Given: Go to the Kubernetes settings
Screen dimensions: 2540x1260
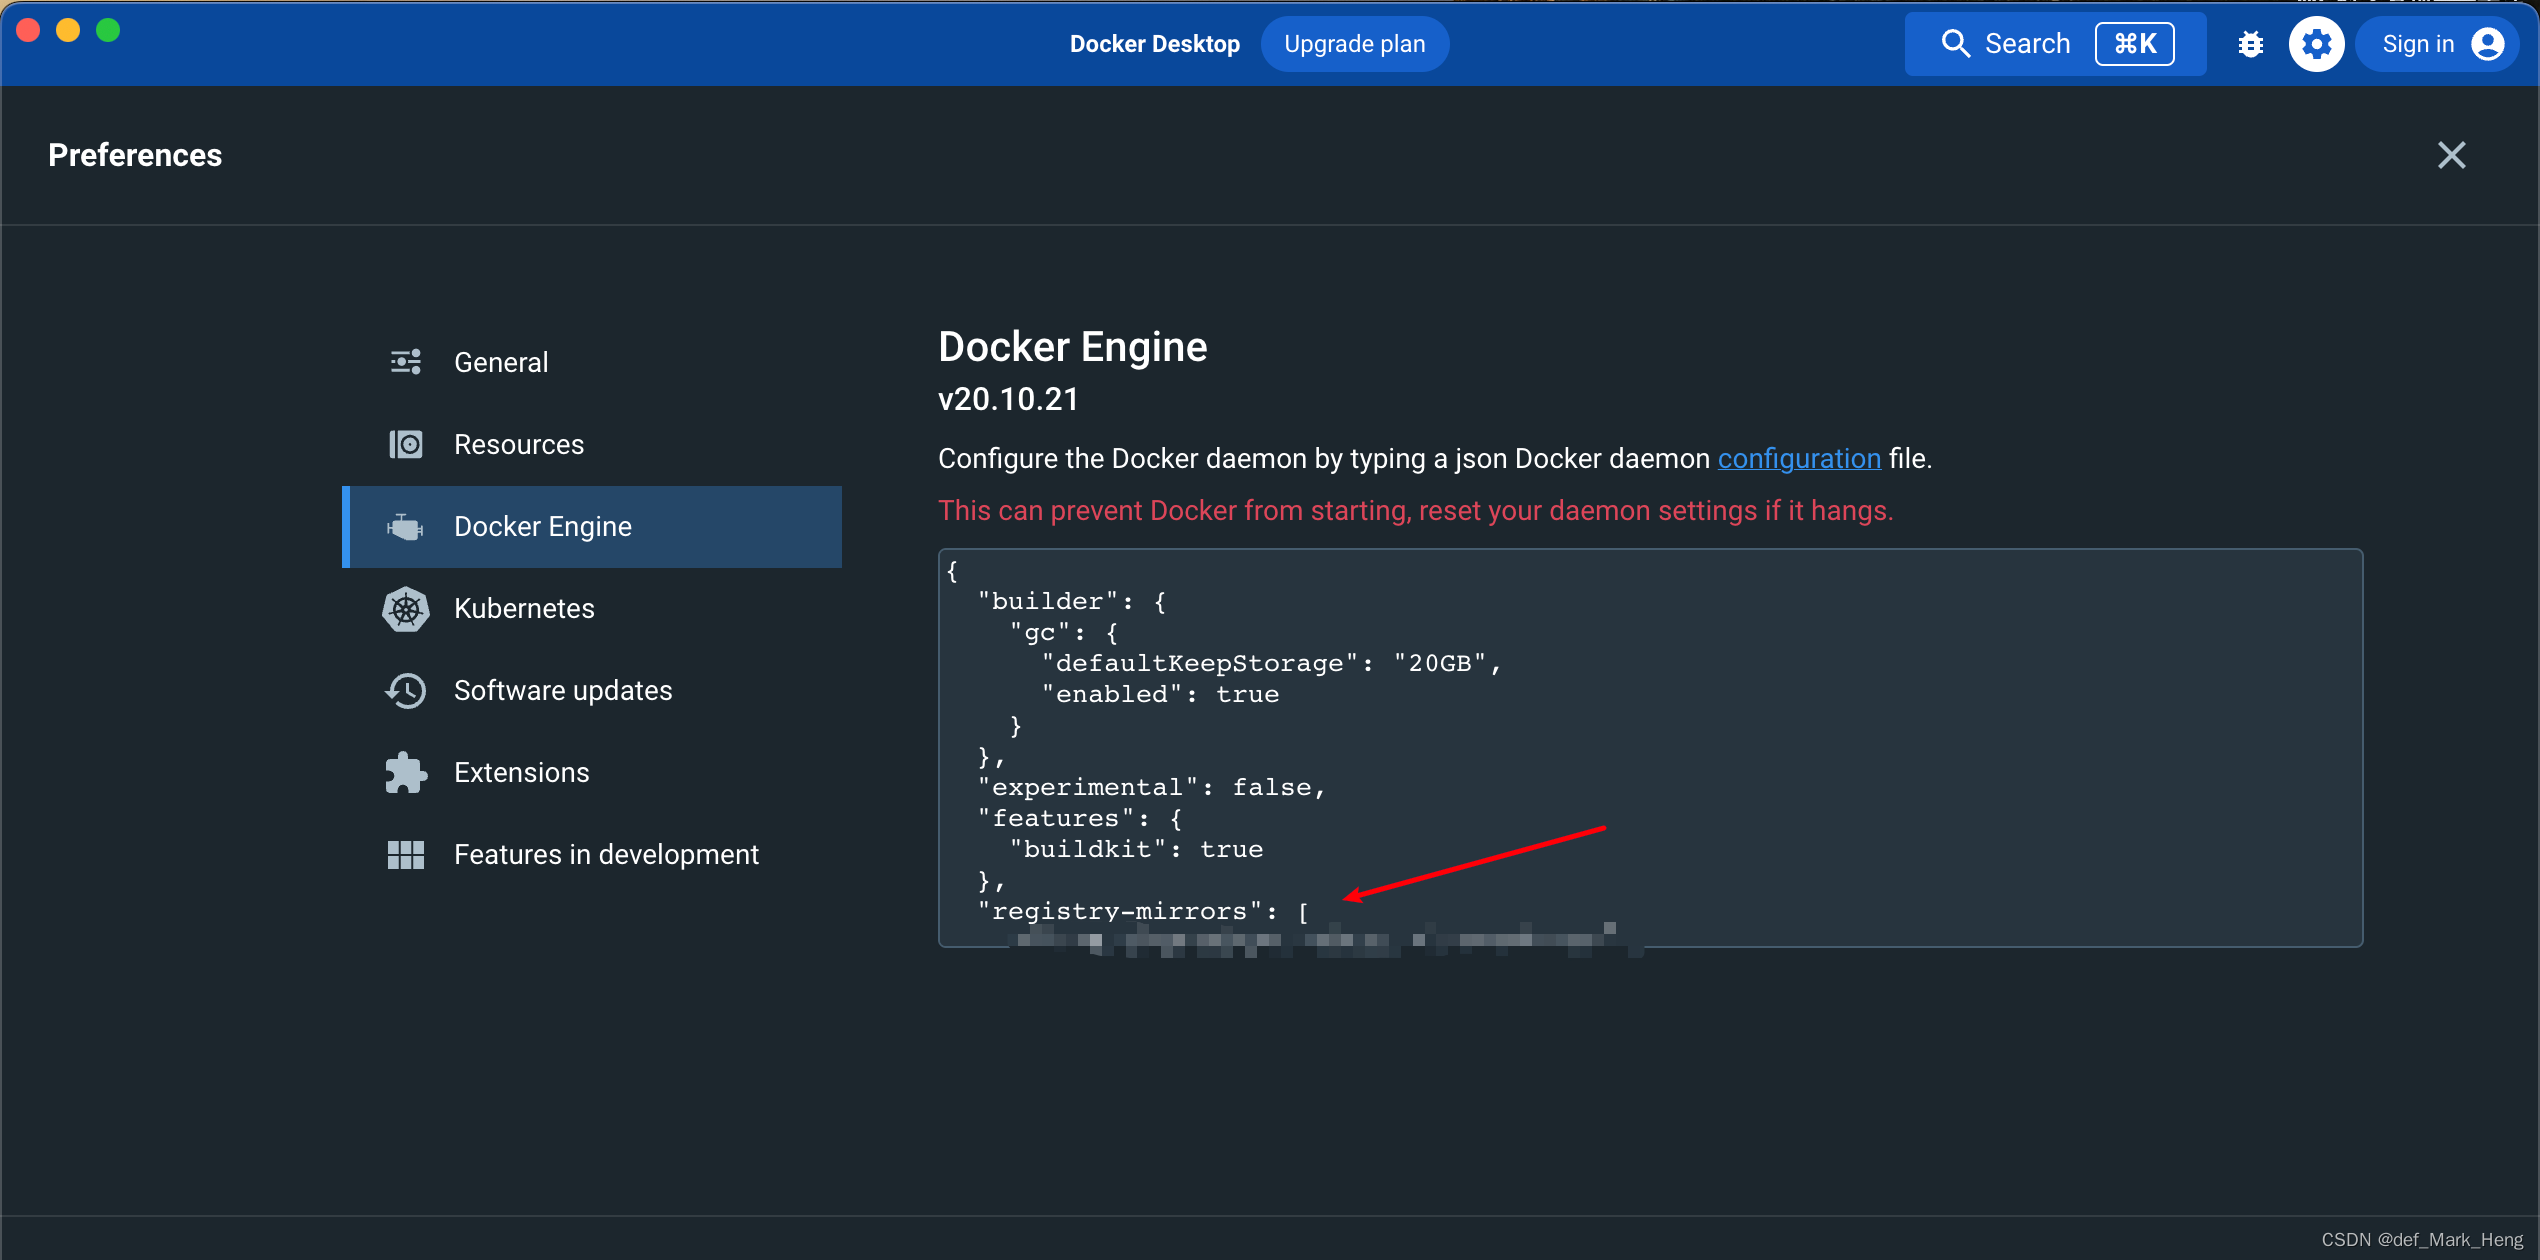Looking at the screenshot, I should click(592, 608).
